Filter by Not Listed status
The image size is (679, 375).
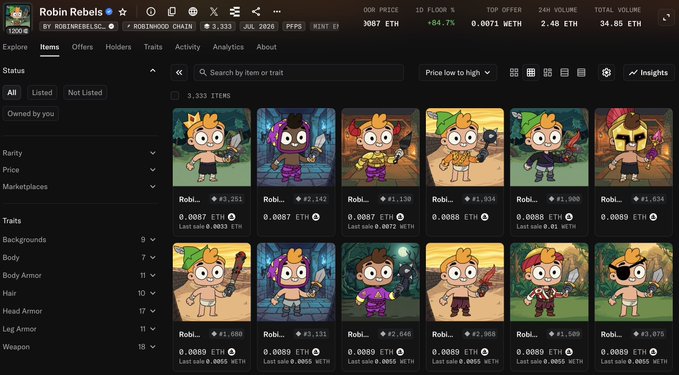pos(85,93)
